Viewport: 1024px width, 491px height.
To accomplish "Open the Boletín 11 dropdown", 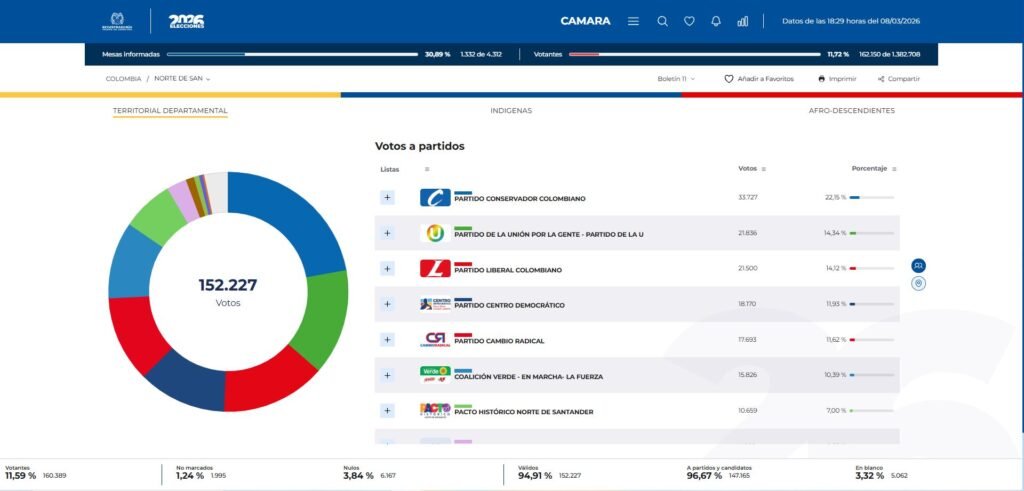I will pyautogui.click(x=676, y=78).
